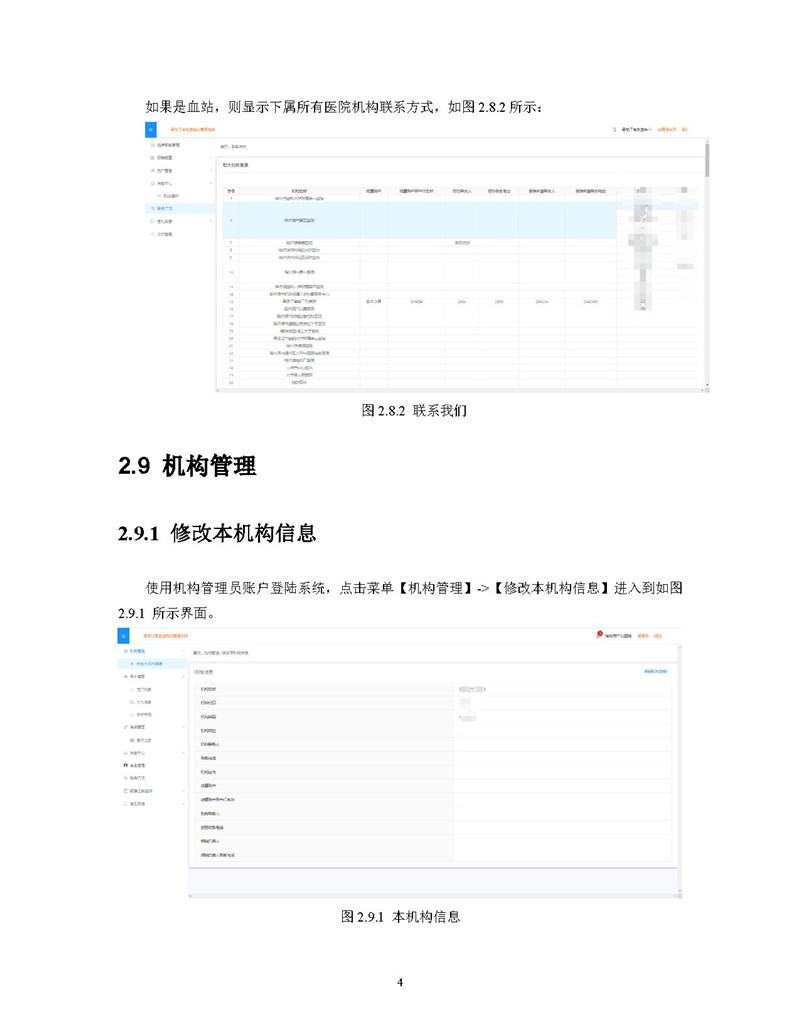The image size is (800, 1035).
Task: Click the blue edit link on institution info card
Action: click(656, 671)
